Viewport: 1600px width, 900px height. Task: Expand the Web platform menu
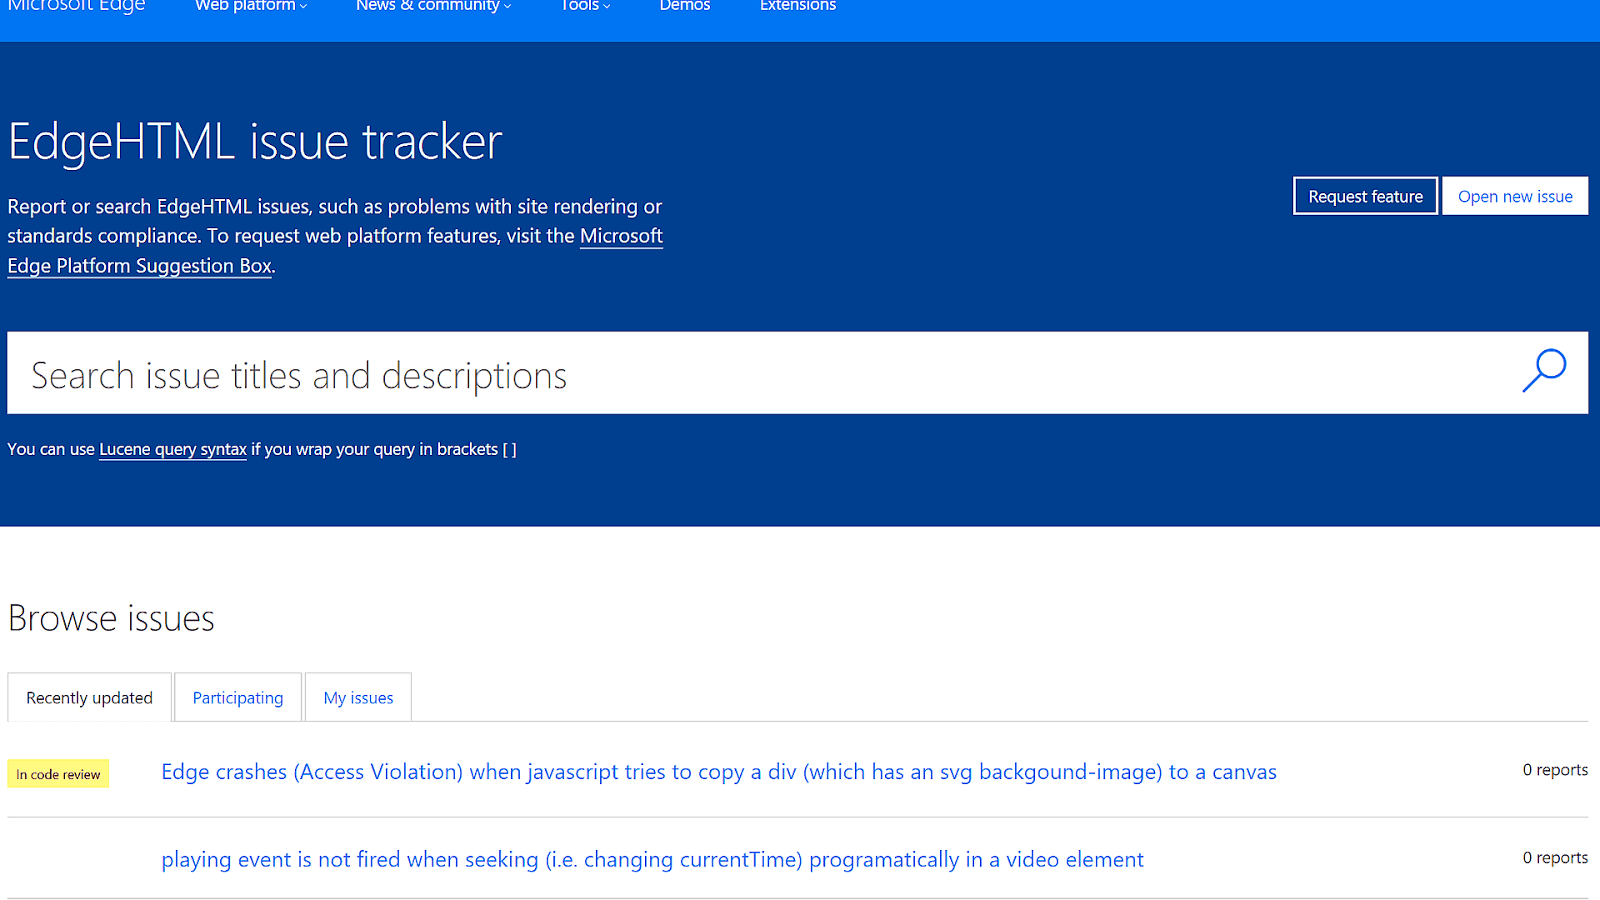point(251,6)
